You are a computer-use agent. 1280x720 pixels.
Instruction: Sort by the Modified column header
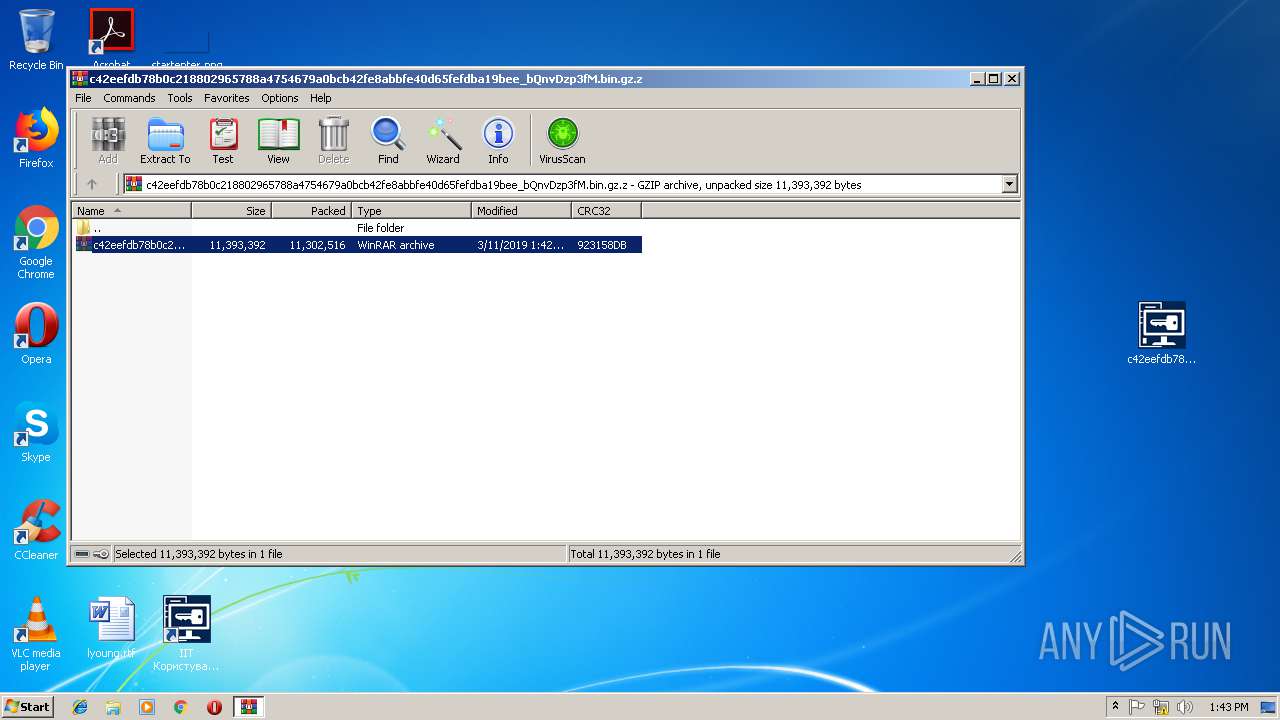tap(521, 211)
